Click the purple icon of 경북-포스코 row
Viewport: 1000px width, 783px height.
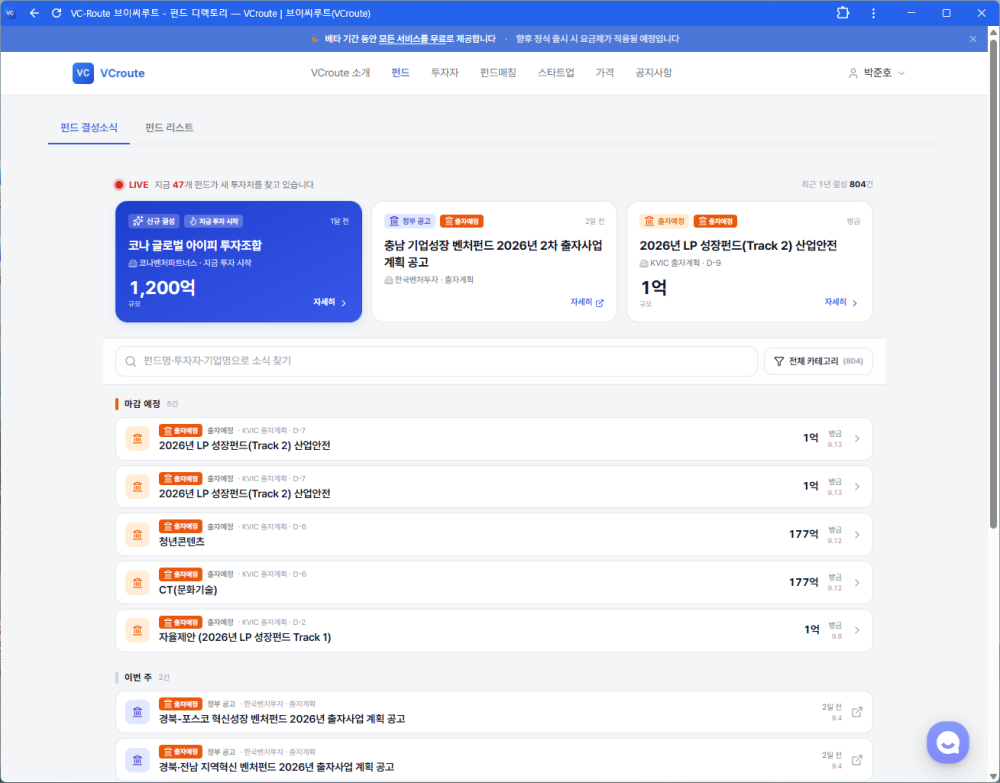(x=137, y=712)
